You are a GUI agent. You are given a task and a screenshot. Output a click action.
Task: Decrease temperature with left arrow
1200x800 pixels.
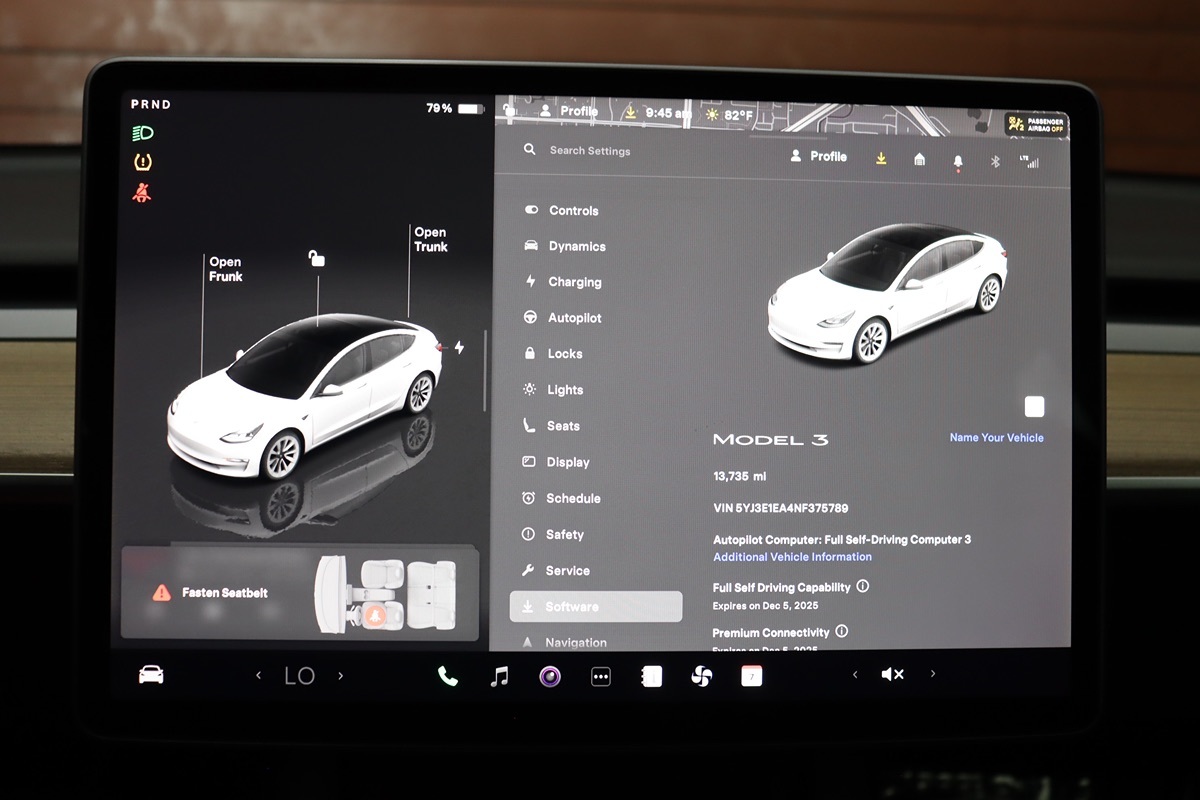258,676
